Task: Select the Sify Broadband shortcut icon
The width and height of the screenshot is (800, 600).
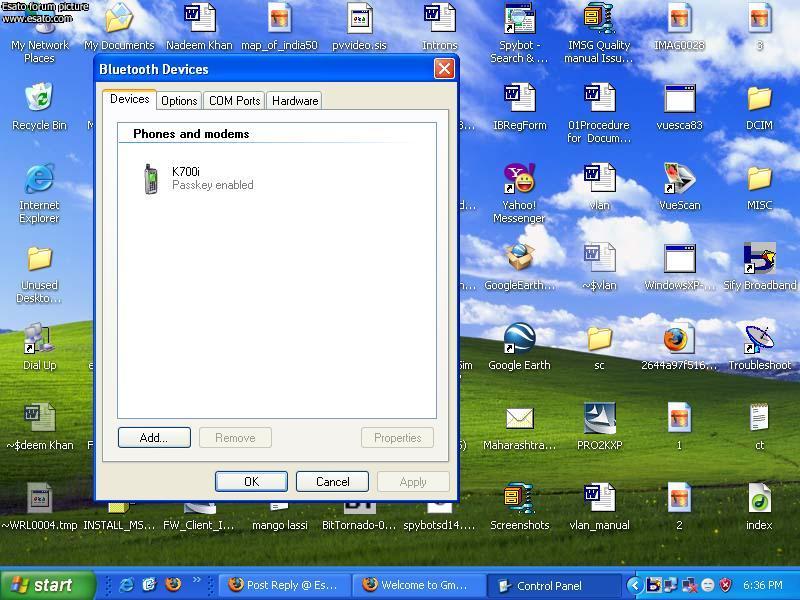Action: click(759, 258)
